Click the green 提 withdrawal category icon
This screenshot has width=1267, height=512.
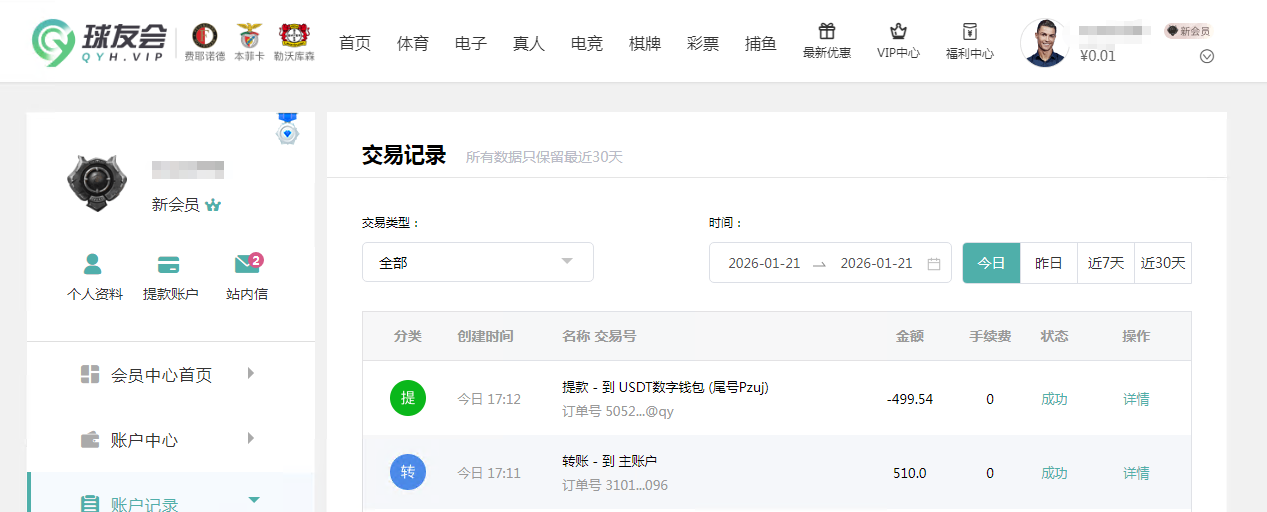408,398
